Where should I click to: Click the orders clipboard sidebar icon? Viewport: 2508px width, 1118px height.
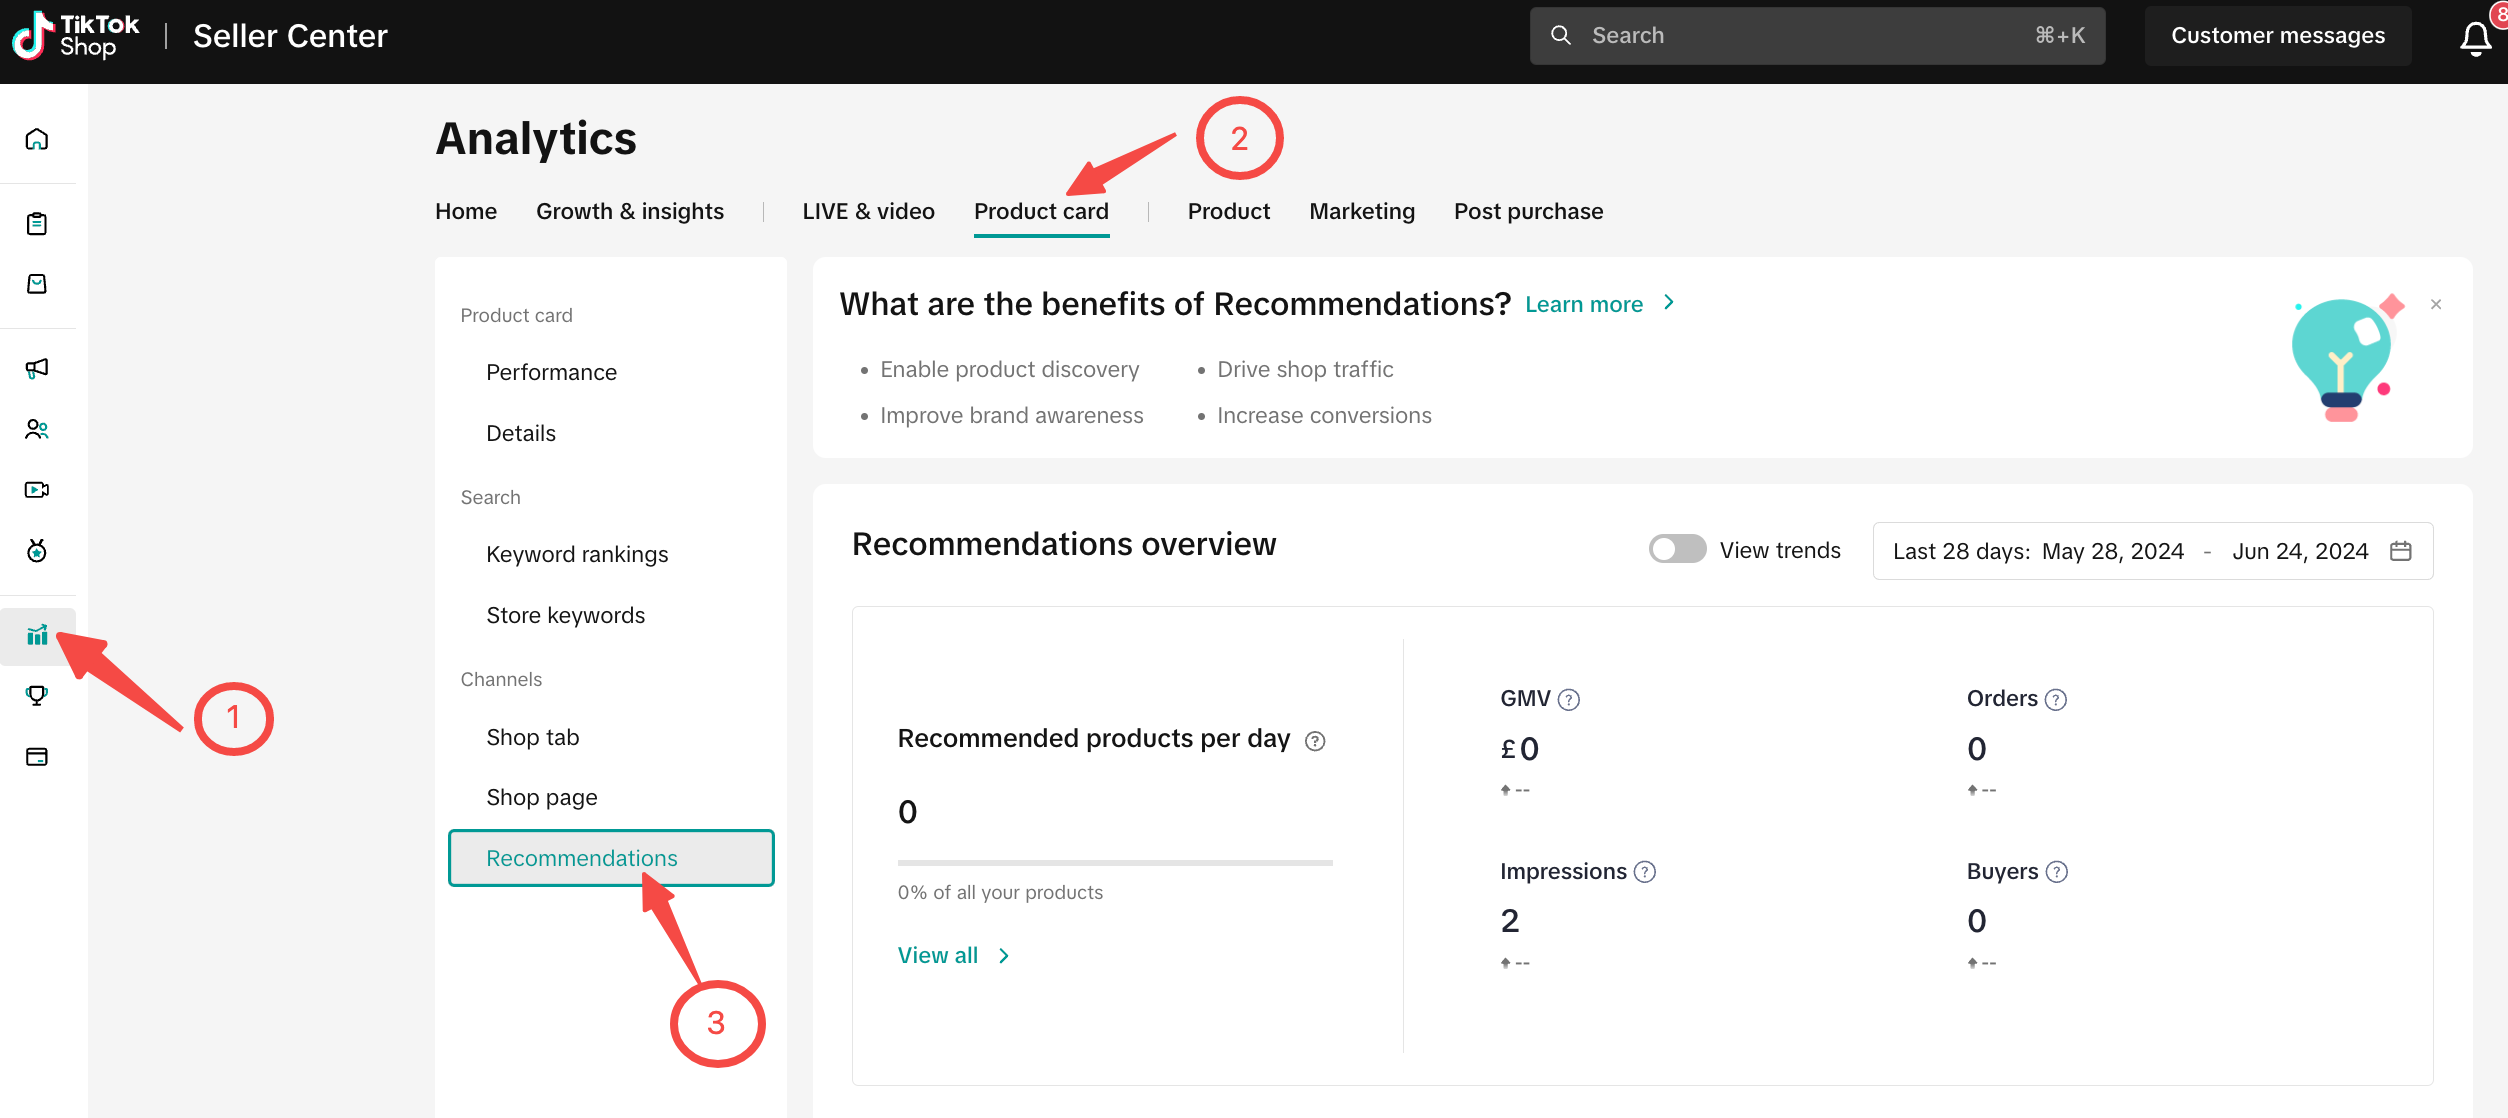37,224
